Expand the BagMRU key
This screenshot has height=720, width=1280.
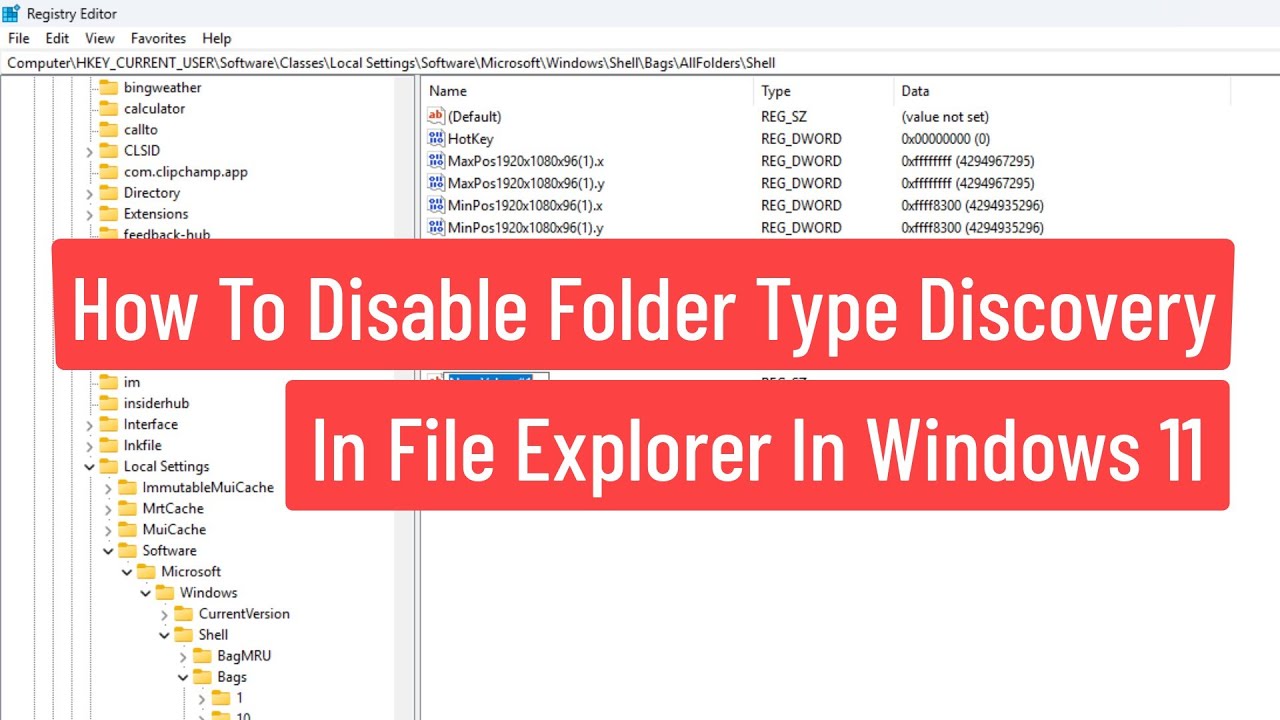[183, 656]
